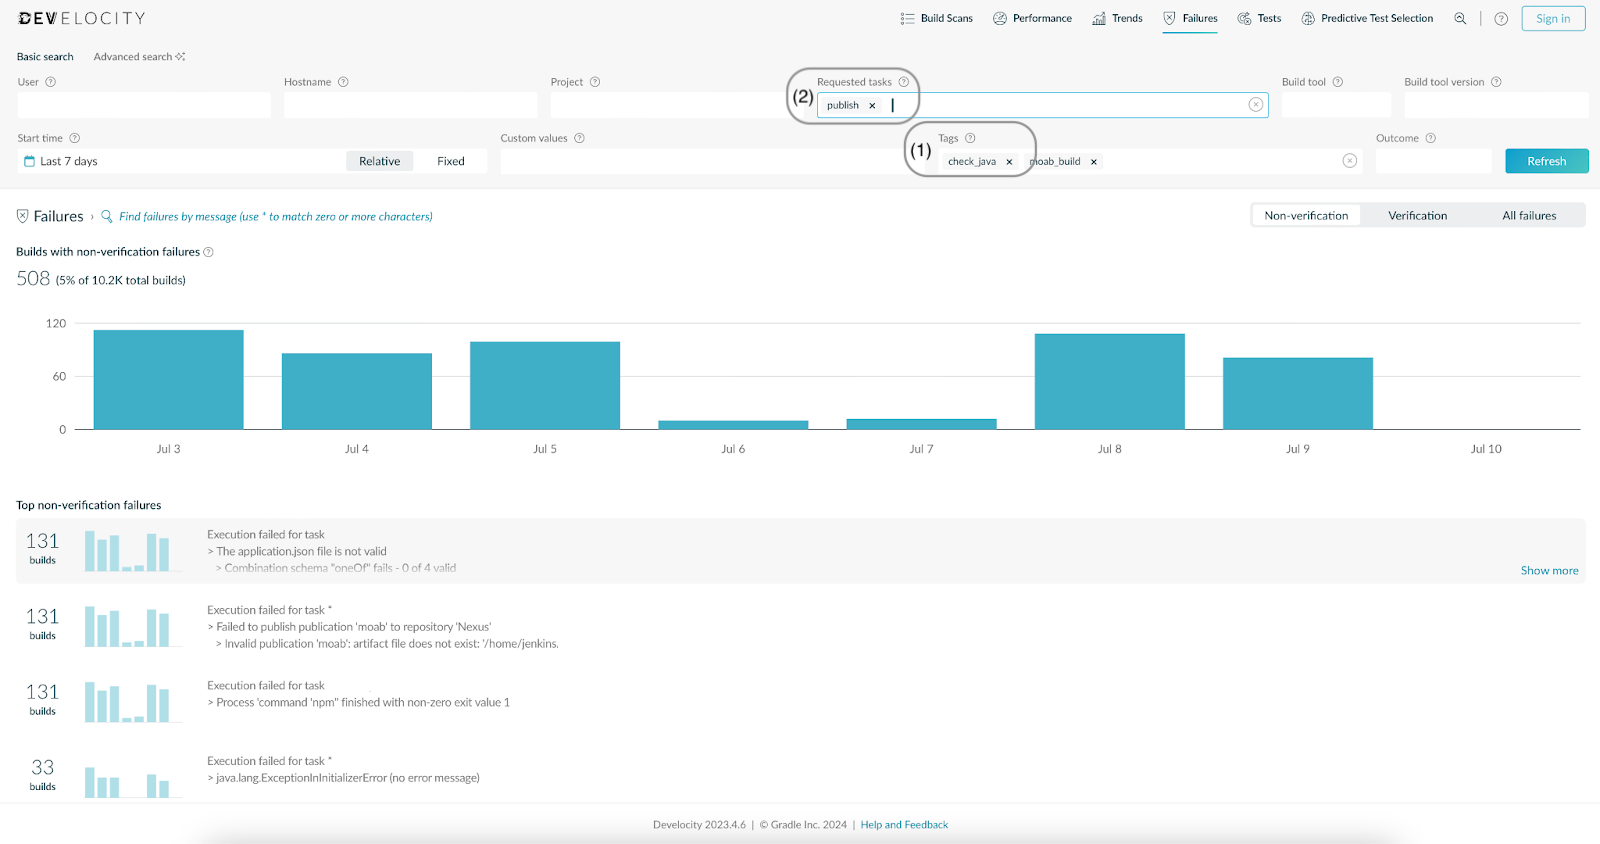This screenshot has height=844, width=1600.
Task: Remove the publish requested task chip
Action: [872, 106]
